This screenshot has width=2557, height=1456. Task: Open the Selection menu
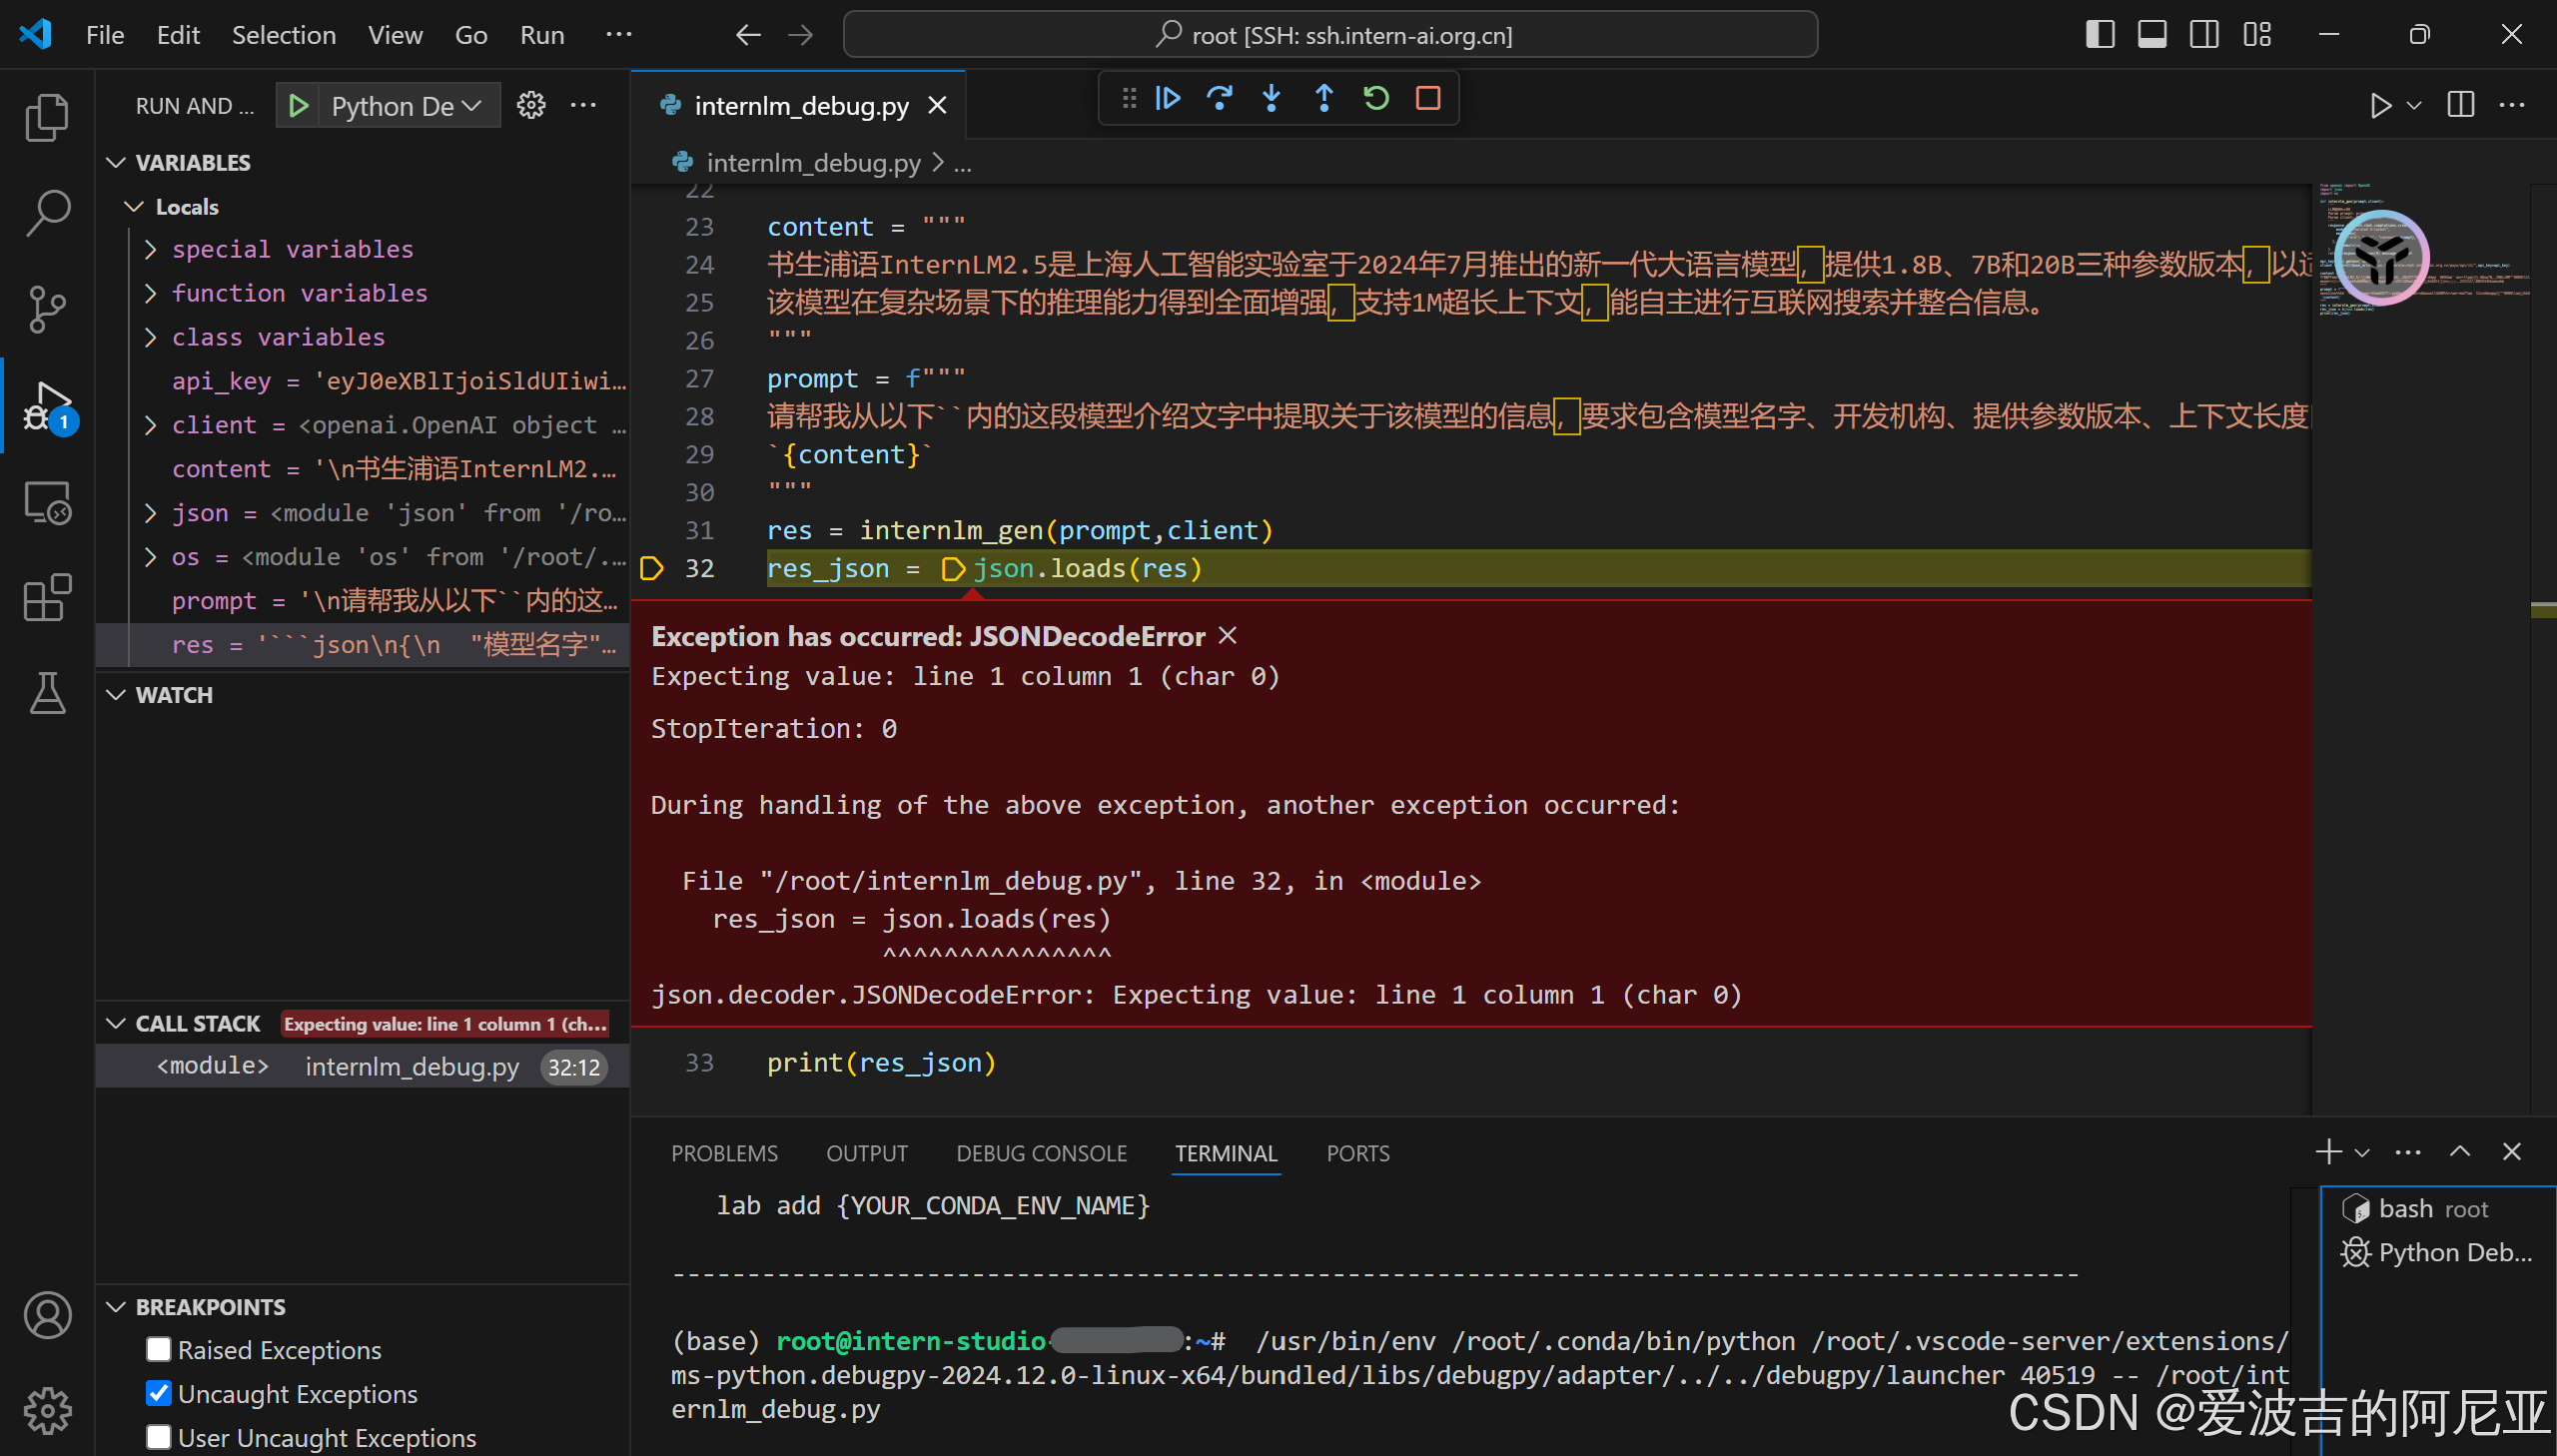point(284,35)
